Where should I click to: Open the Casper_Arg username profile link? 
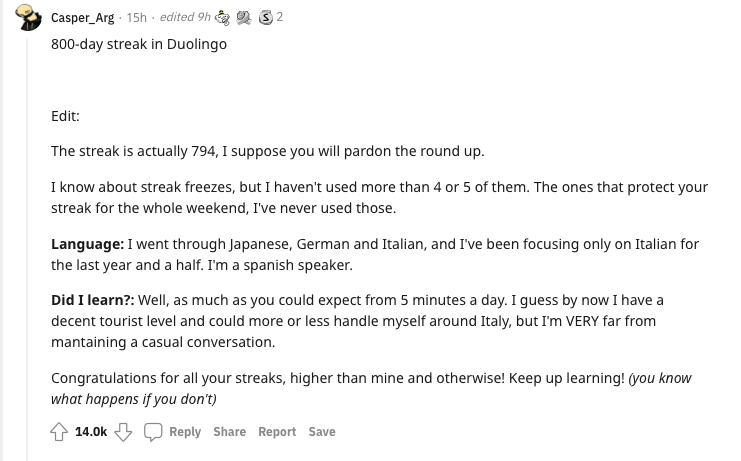point(82,17)
